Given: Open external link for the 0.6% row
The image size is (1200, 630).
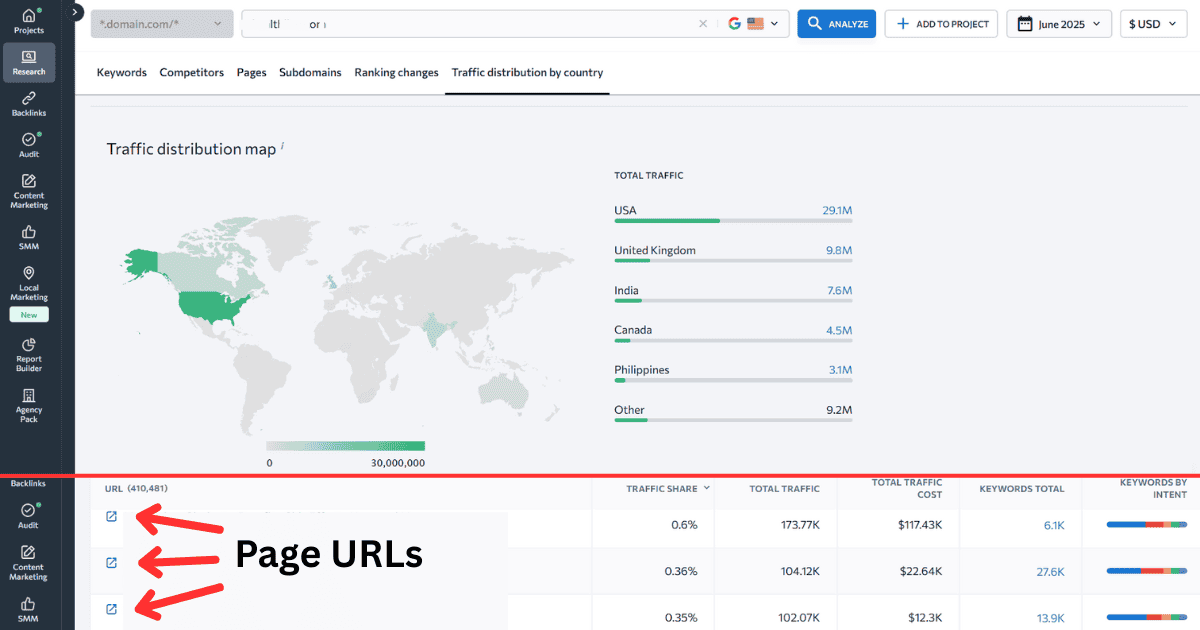Looking at the screenshot, I should [x=111, y=517].
